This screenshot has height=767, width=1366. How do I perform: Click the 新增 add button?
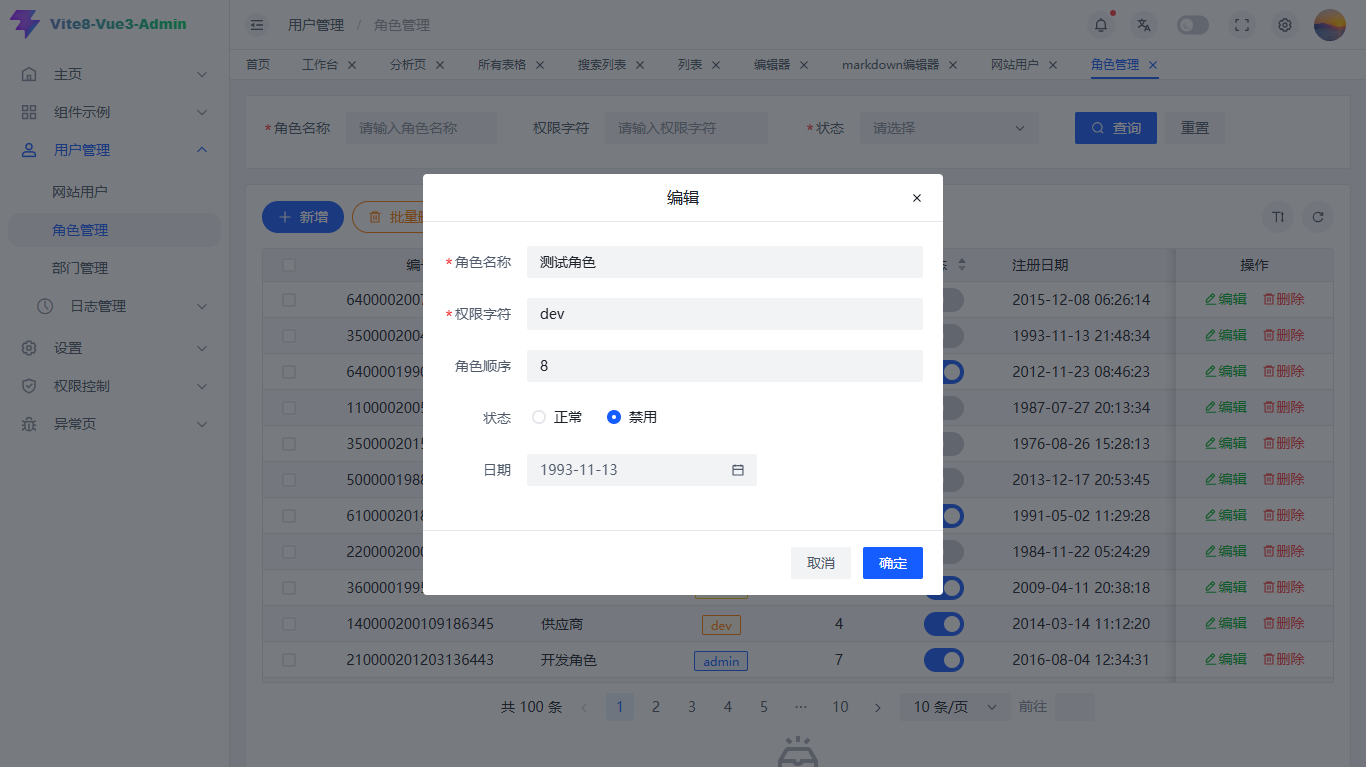pos(303,217)
